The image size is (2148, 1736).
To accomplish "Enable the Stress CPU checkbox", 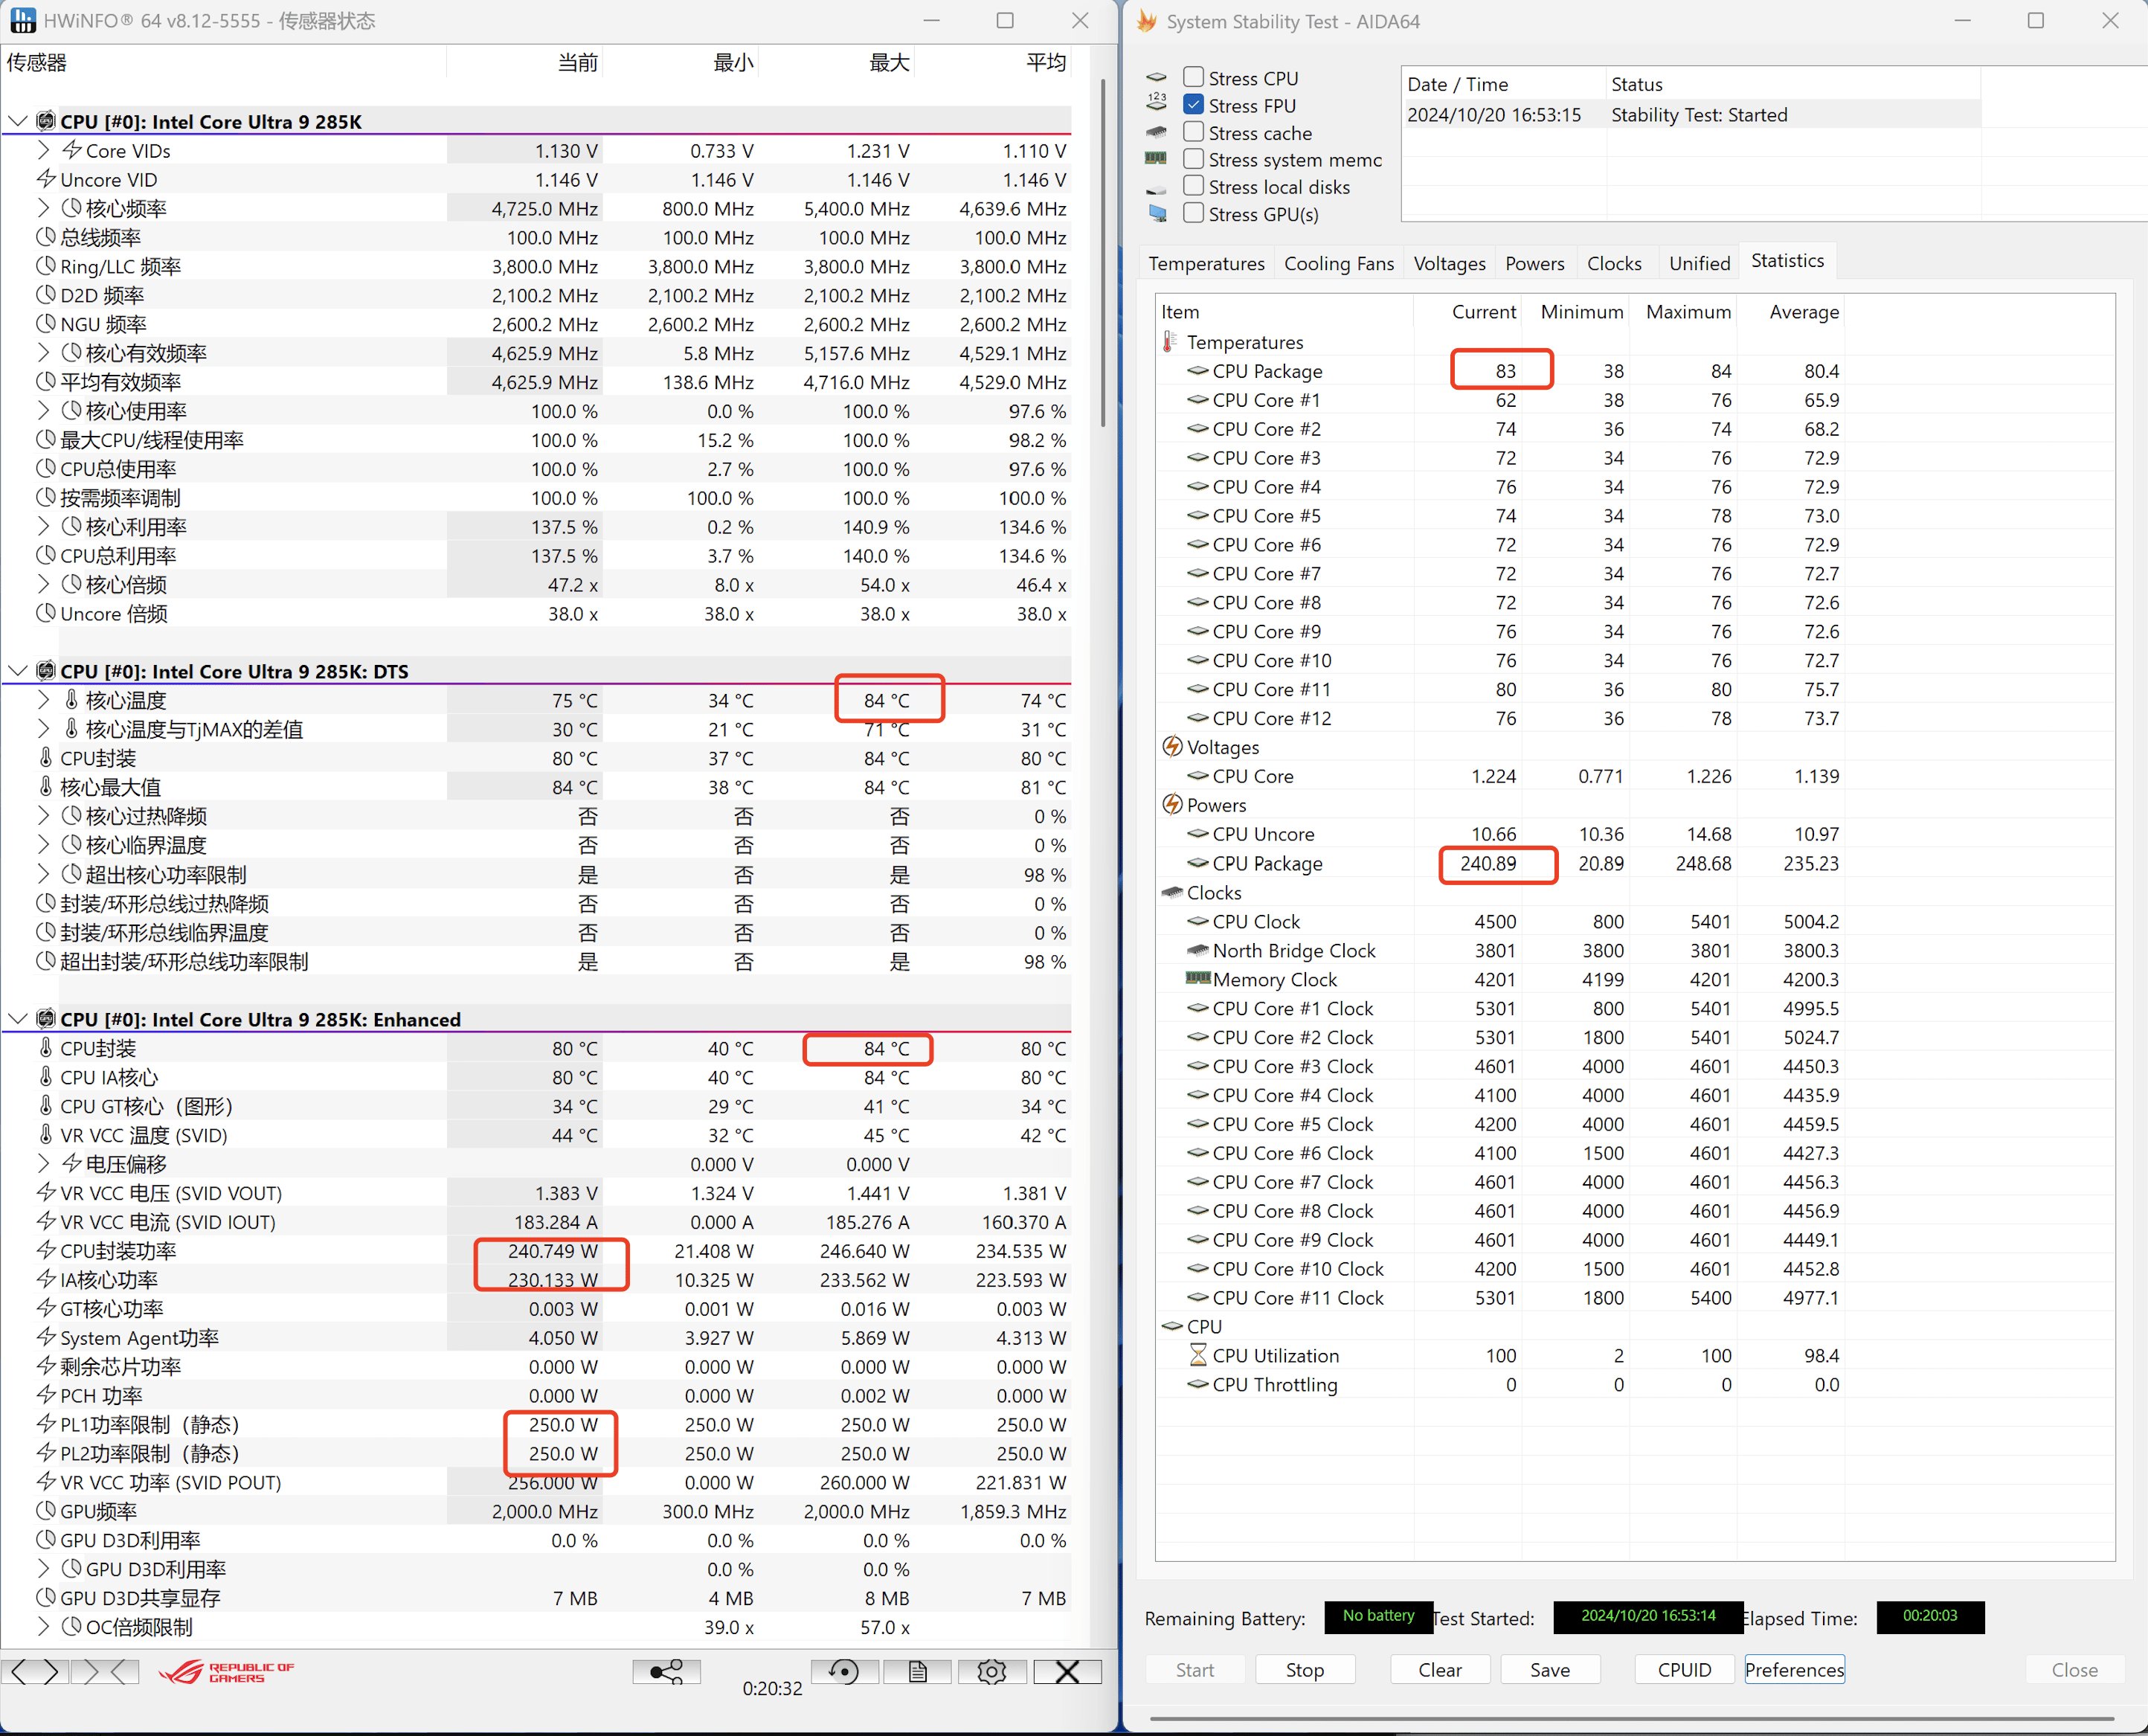I will tap(1193, 77).
